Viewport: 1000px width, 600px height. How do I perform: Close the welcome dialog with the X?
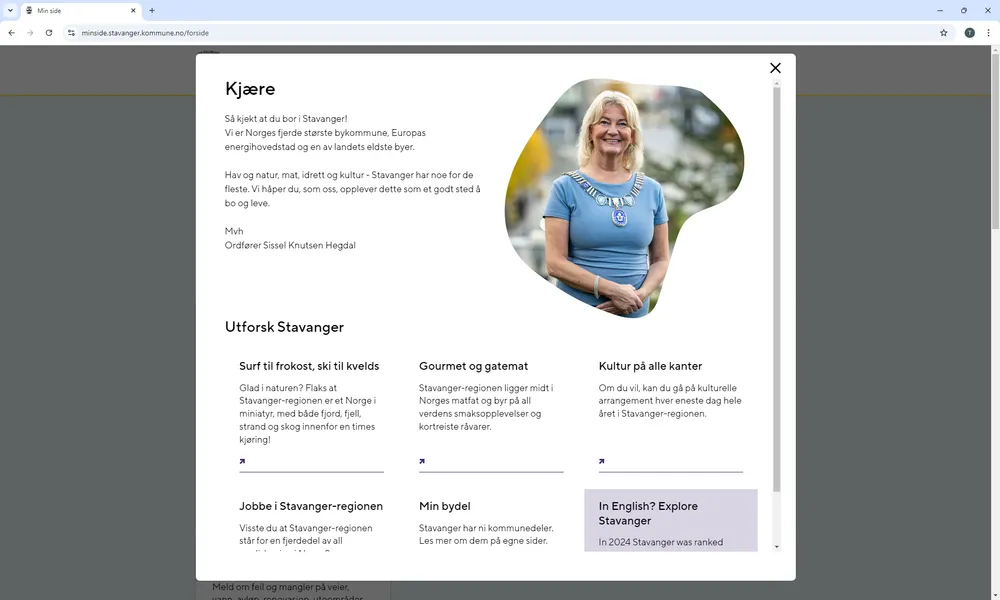tap(775, 68)
